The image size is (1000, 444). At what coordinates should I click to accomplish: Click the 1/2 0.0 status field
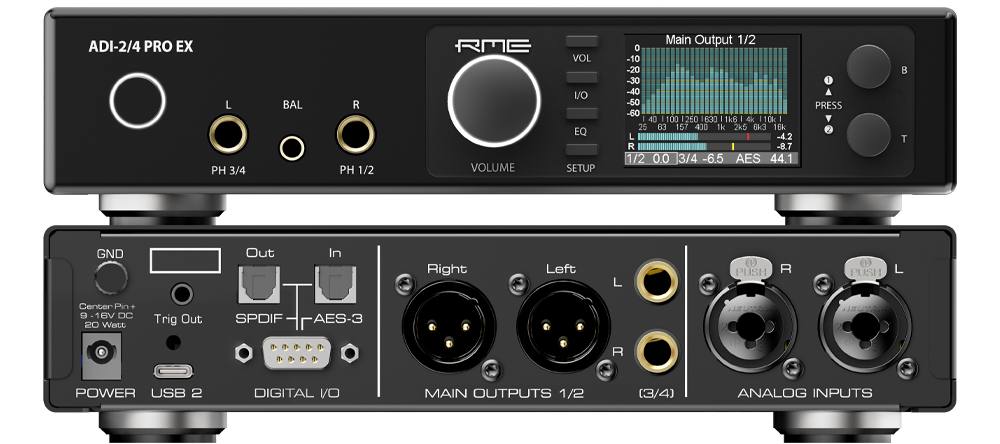649,158
